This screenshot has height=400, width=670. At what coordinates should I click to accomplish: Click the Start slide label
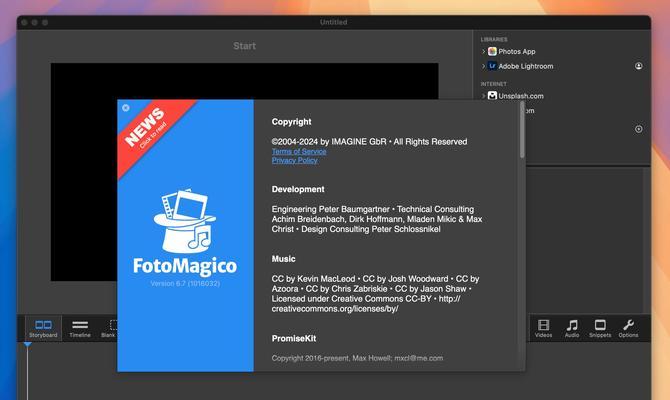point(244,46)
